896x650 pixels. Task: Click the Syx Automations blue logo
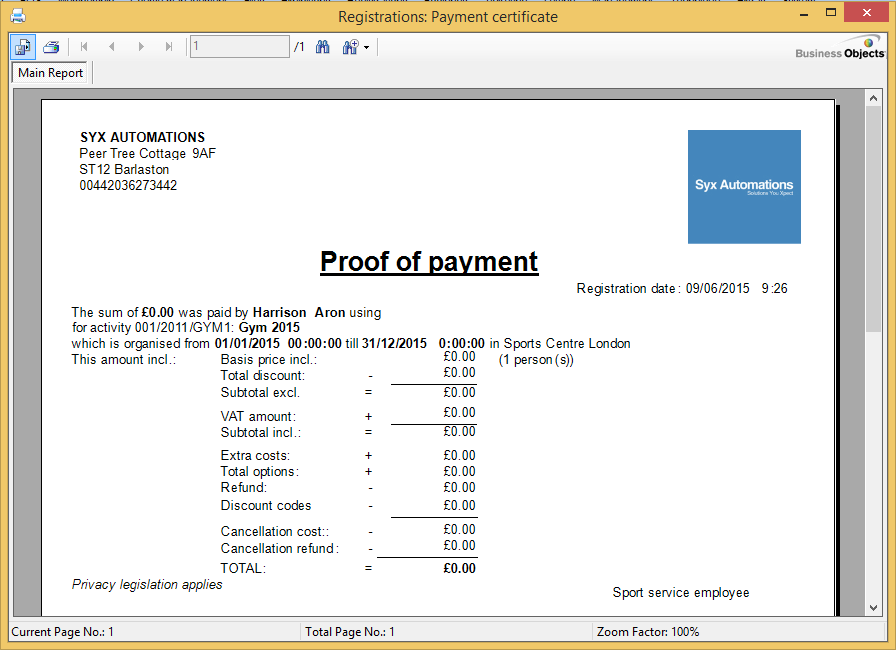pos(744,186)
